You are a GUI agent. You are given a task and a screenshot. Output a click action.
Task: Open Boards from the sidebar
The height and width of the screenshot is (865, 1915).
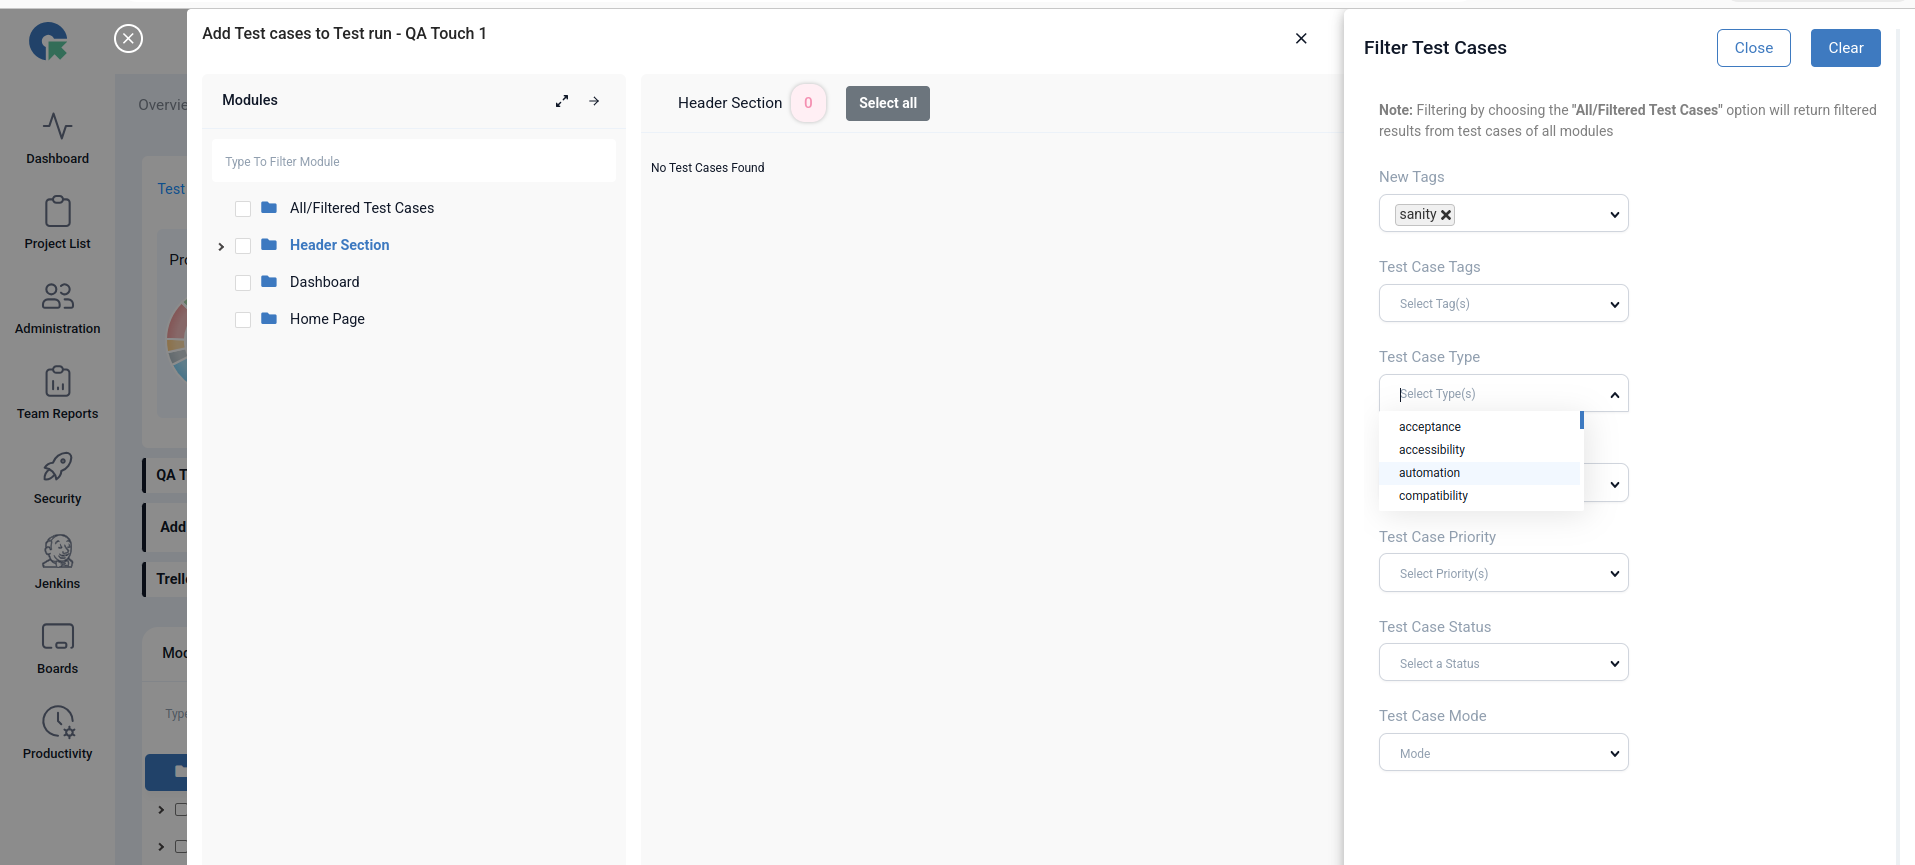tap(57, 648)
